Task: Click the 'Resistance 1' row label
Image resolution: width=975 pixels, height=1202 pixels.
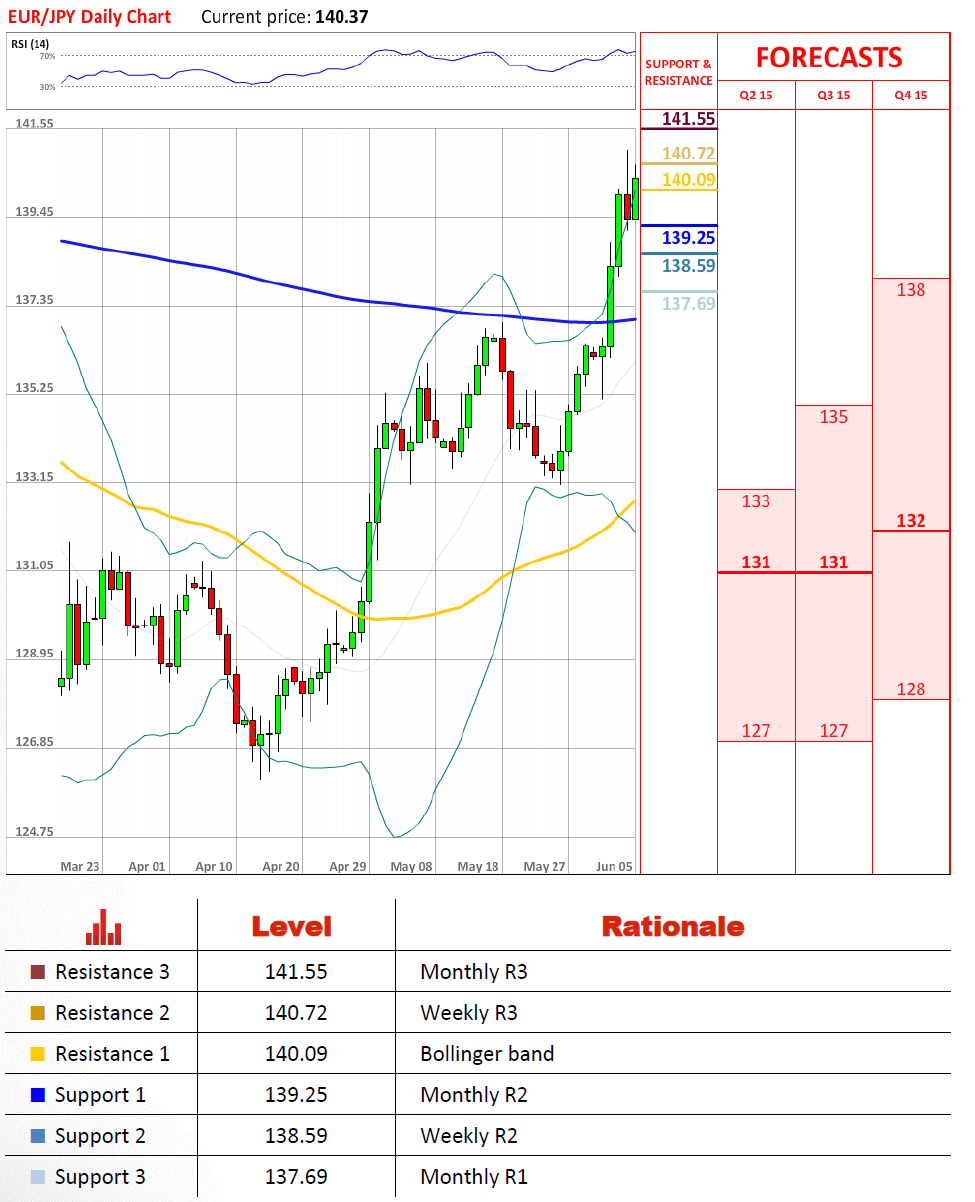Action: click(x=112, y=1054)
